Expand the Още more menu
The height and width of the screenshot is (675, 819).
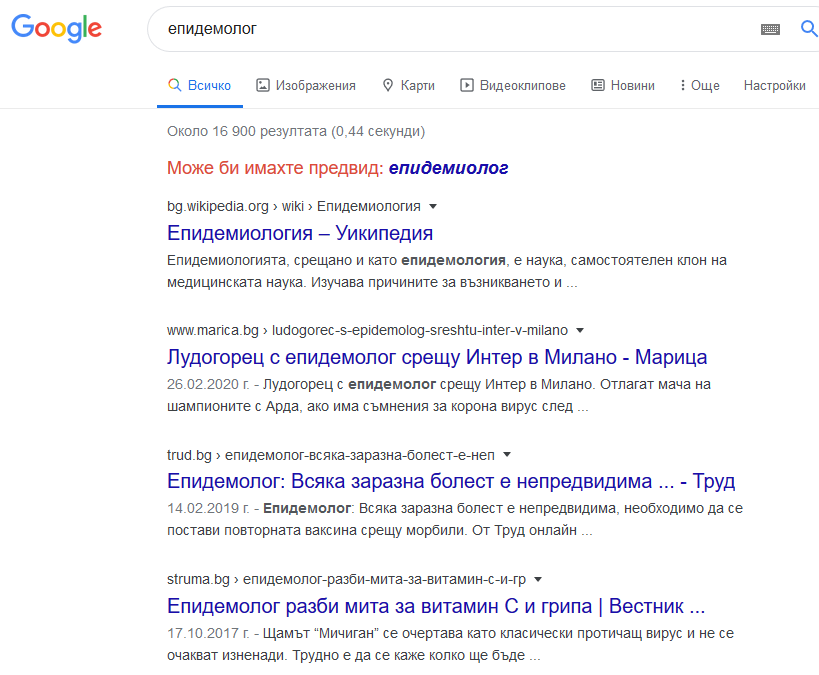699,86
